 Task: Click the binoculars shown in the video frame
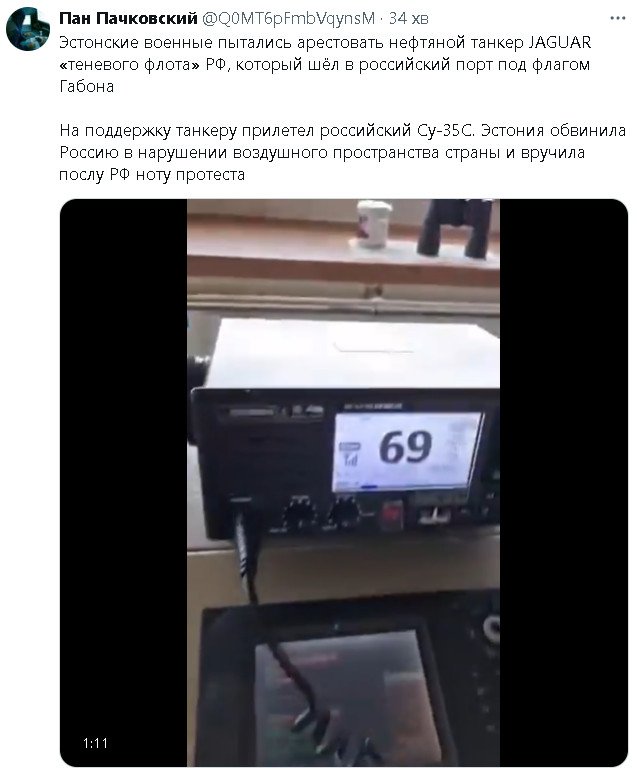pyautogui.click(x=456, y=227)
